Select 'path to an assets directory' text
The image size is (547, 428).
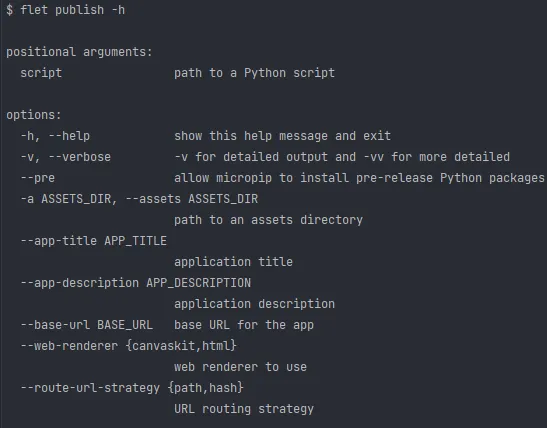click(268, 220)
